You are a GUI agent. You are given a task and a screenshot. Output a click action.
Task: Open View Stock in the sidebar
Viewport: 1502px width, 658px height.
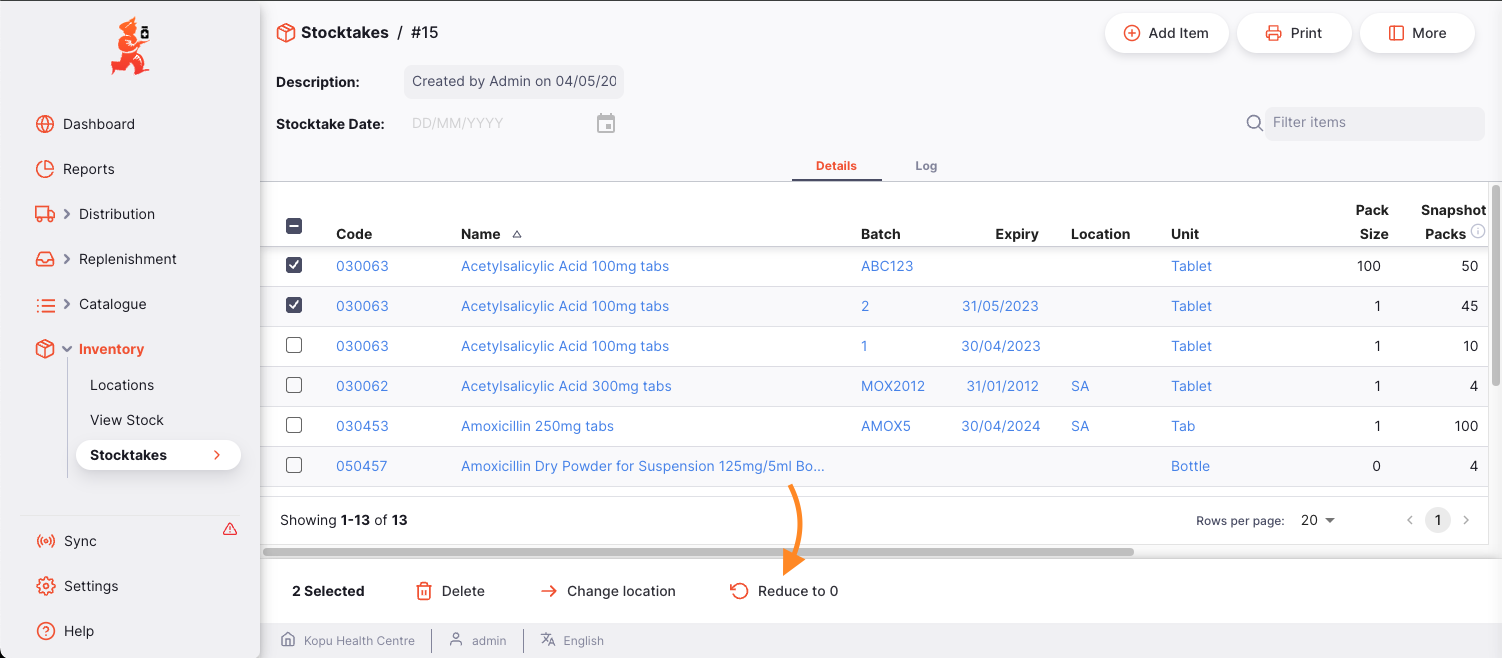[x=127, y=420]
